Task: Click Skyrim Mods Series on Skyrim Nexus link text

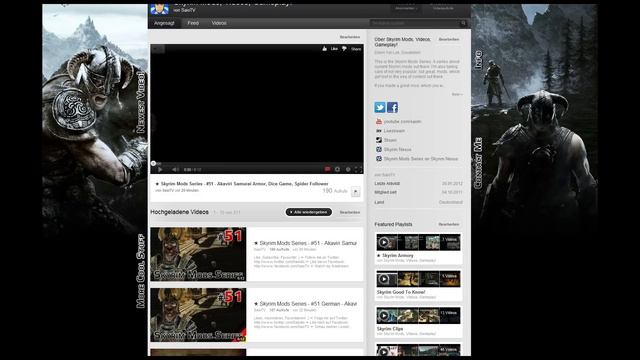Action: pos(421,159)
